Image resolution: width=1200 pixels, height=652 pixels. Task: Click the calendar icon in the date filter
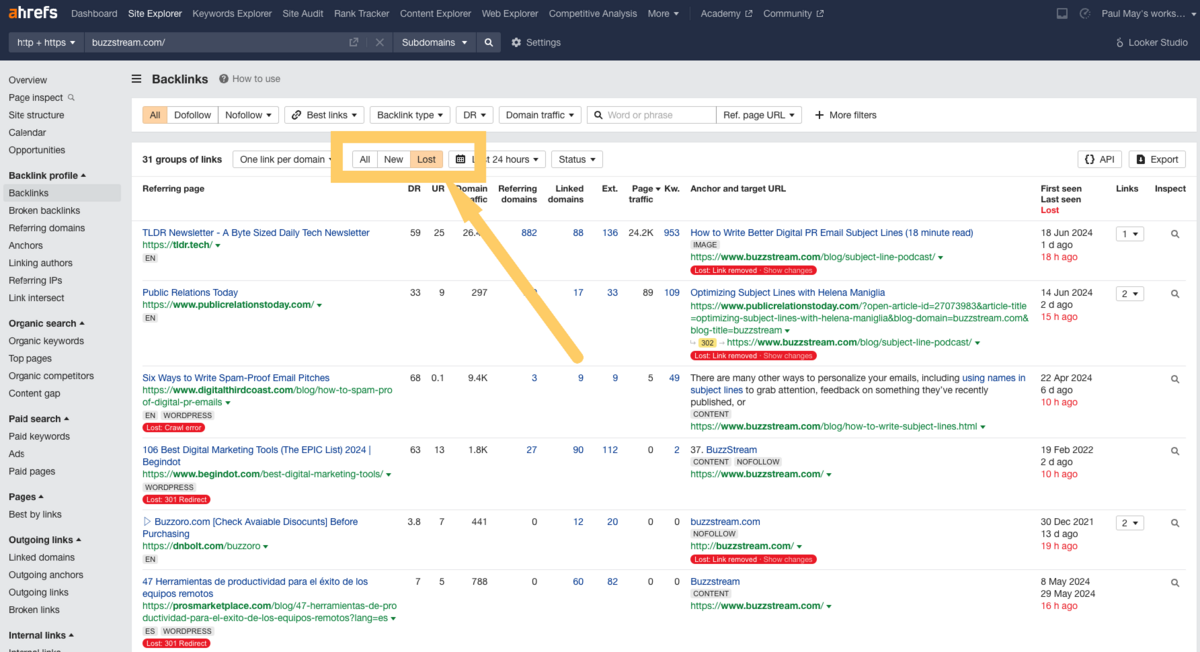point(458,159)
